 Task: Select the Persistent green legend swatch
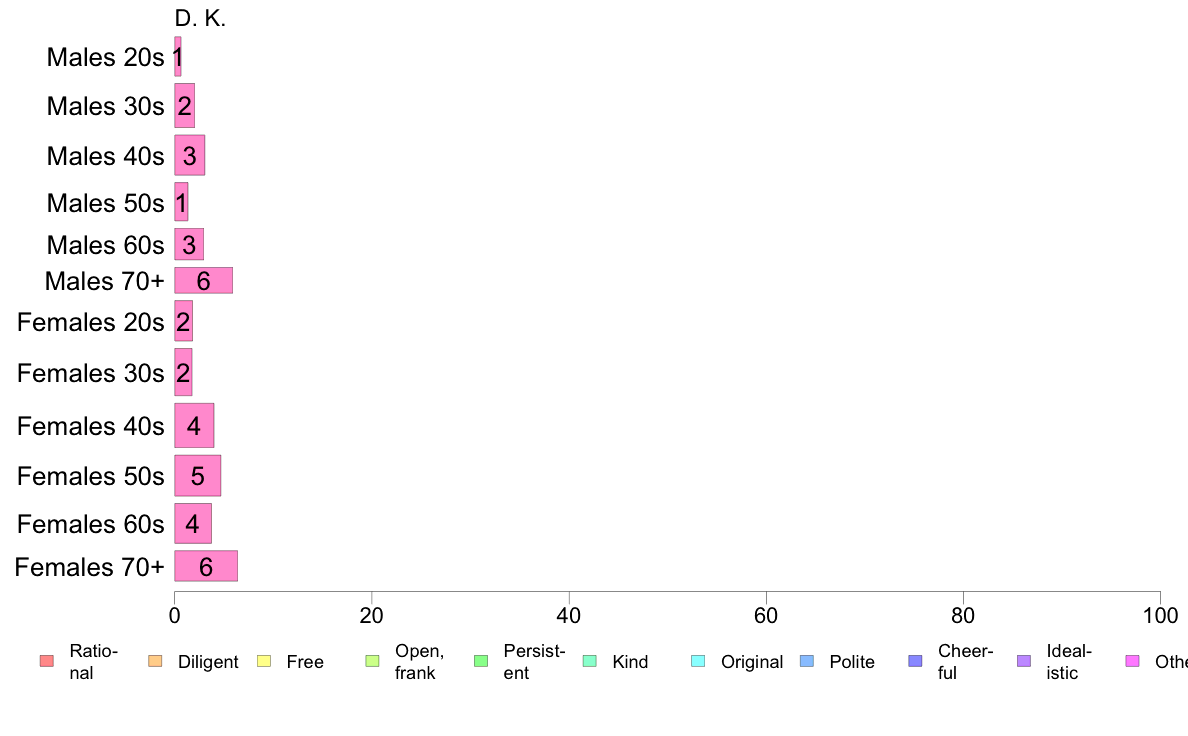click(x=481, y=661)
